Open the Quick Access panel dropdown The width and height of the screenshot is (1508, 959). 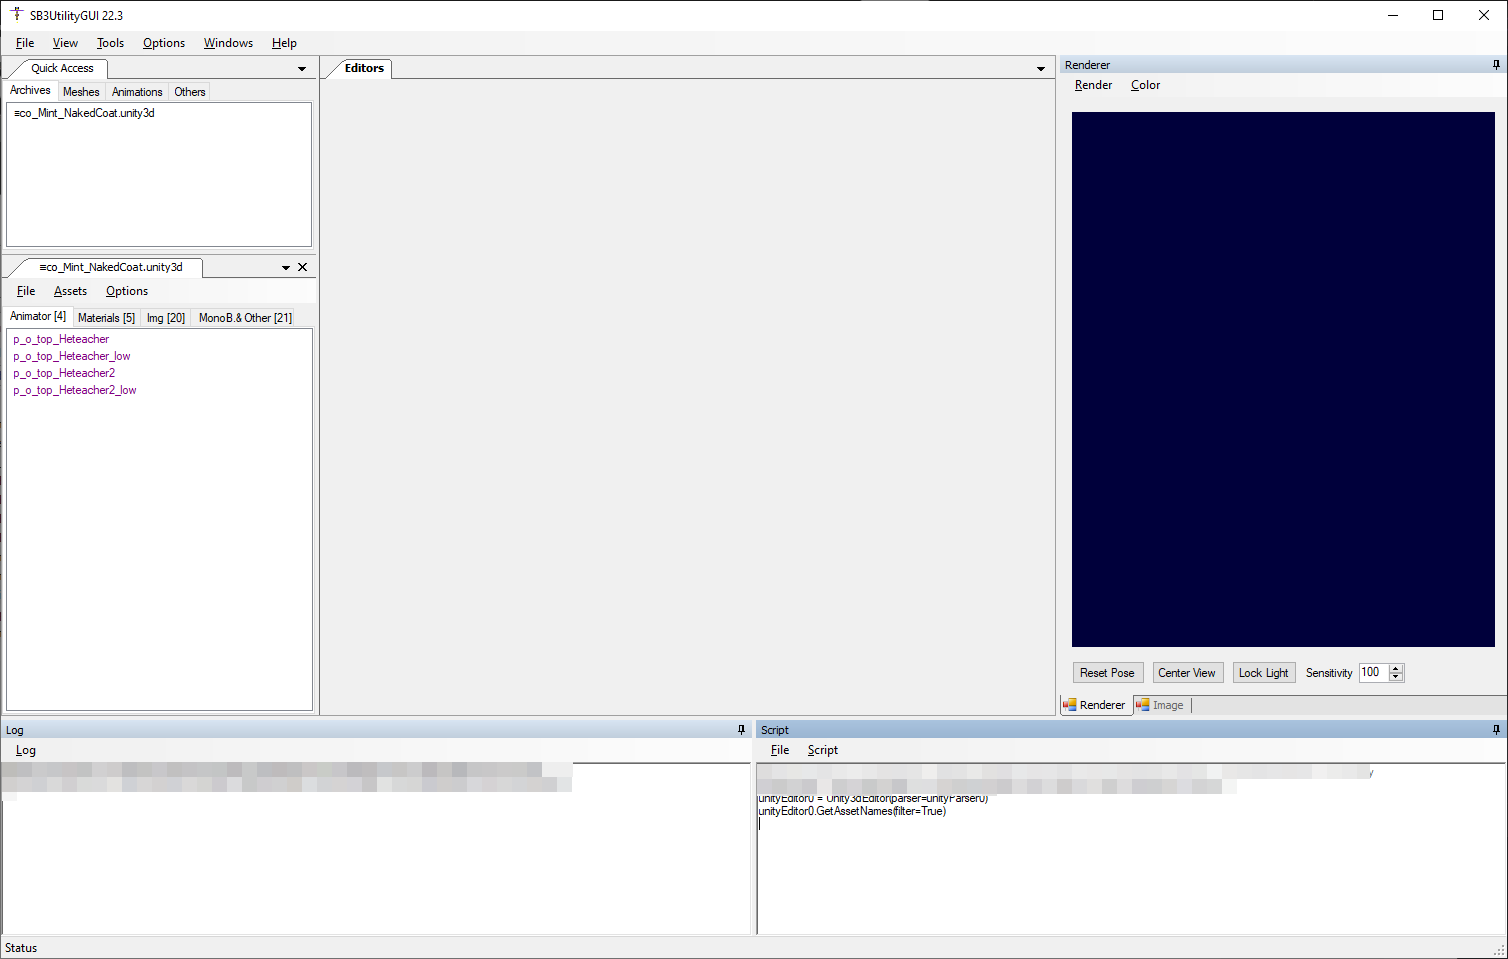pos(301,68)
